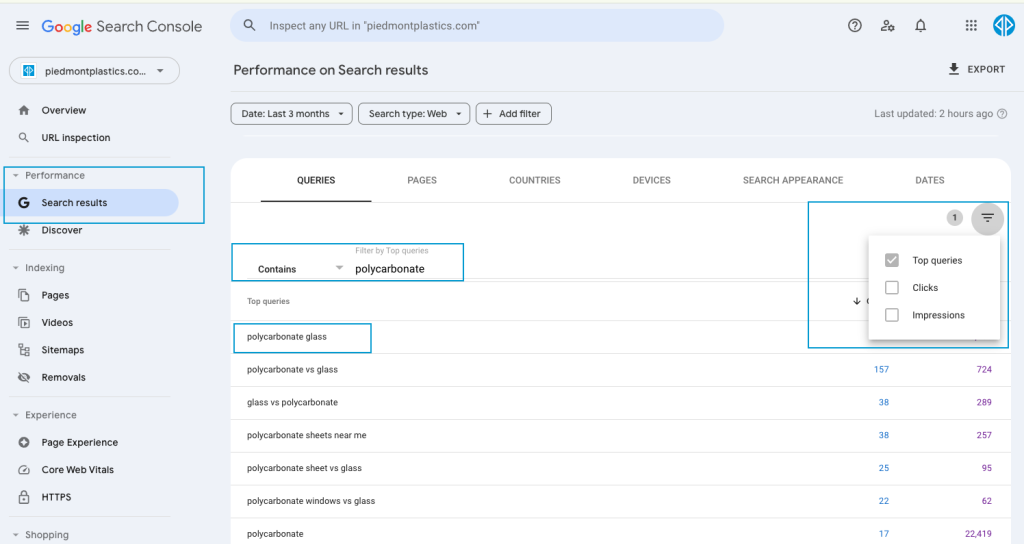
Task: Click the last updated help icon
Action: point(1002,114)
